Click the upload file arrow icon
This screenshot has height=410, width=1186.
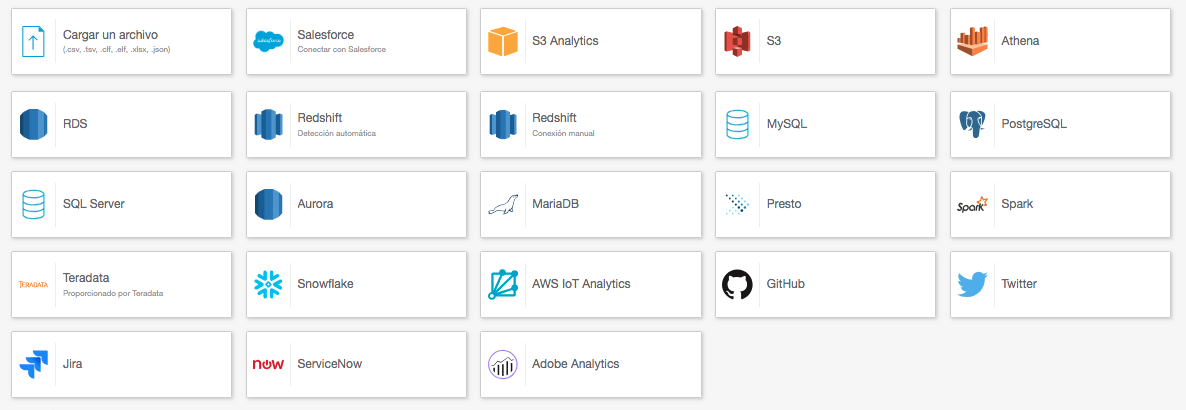33,41
